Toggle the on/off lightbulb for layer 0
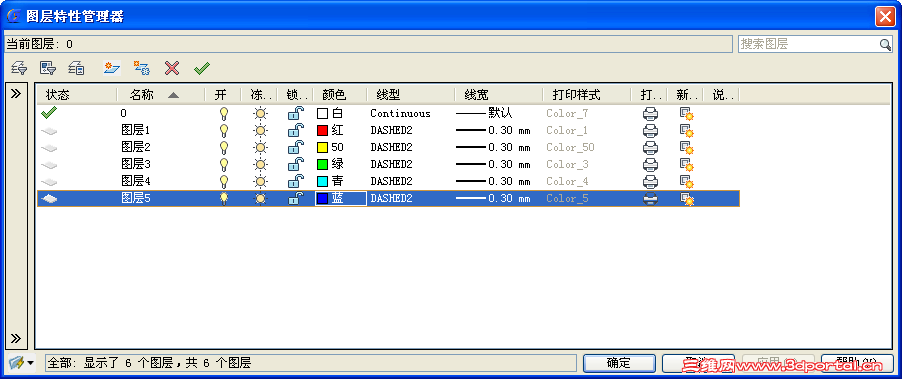This screenshot has width=902, height=379. pos(224,113)
